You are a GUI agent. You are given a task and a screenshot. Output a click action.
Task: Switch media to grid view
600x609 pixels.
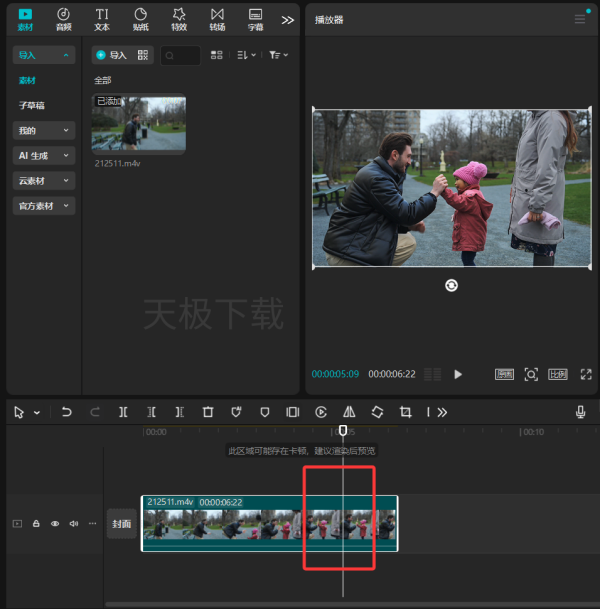(217, 55)
